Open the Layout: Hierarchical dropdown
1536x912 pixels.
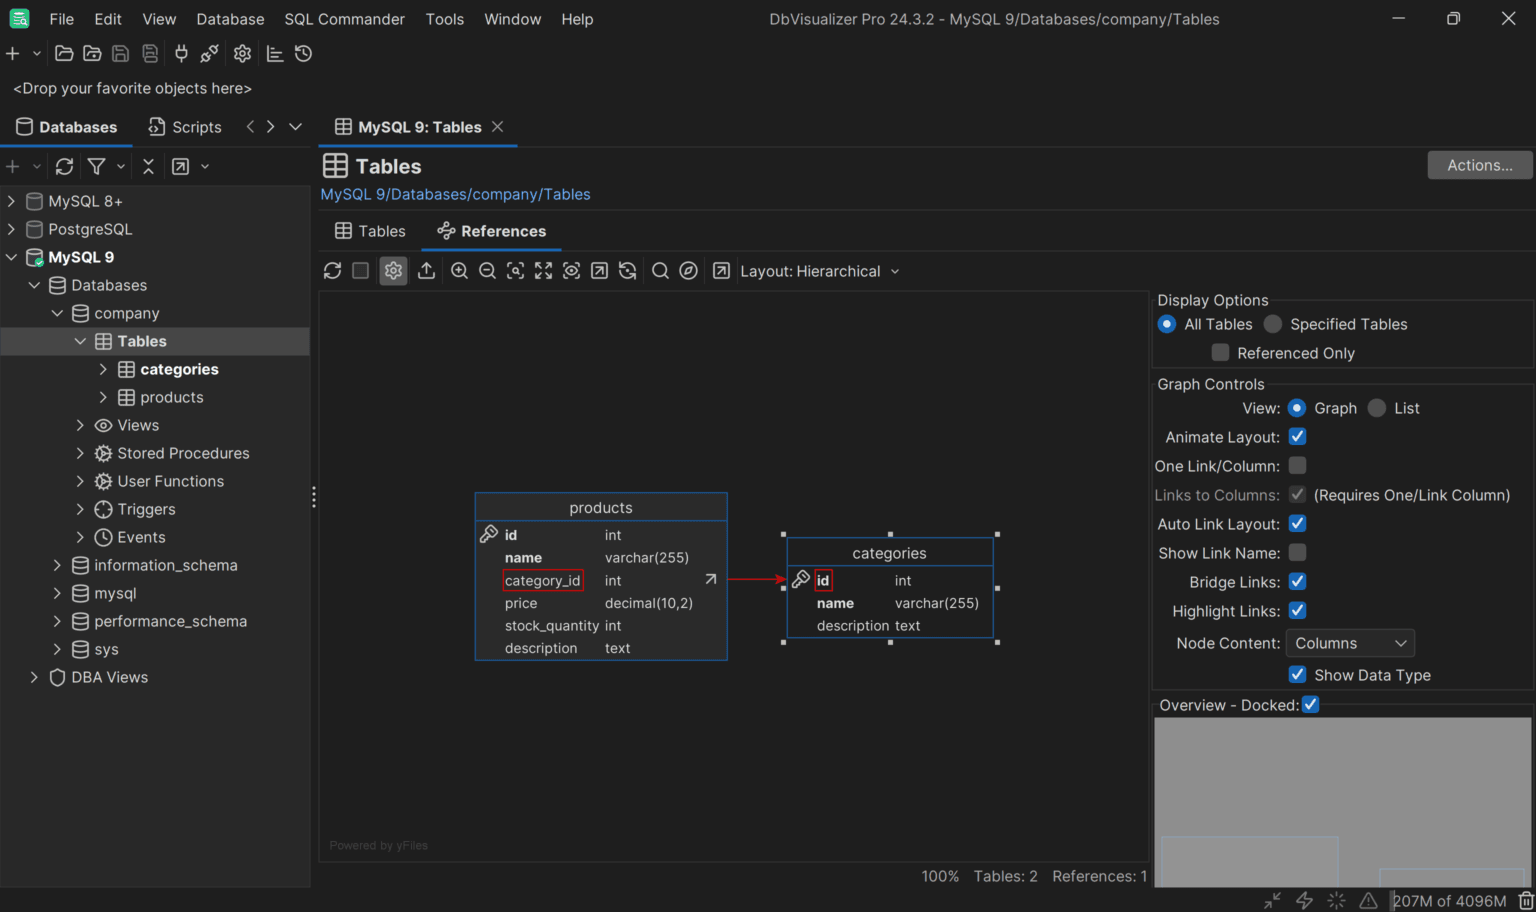(820, 271)
